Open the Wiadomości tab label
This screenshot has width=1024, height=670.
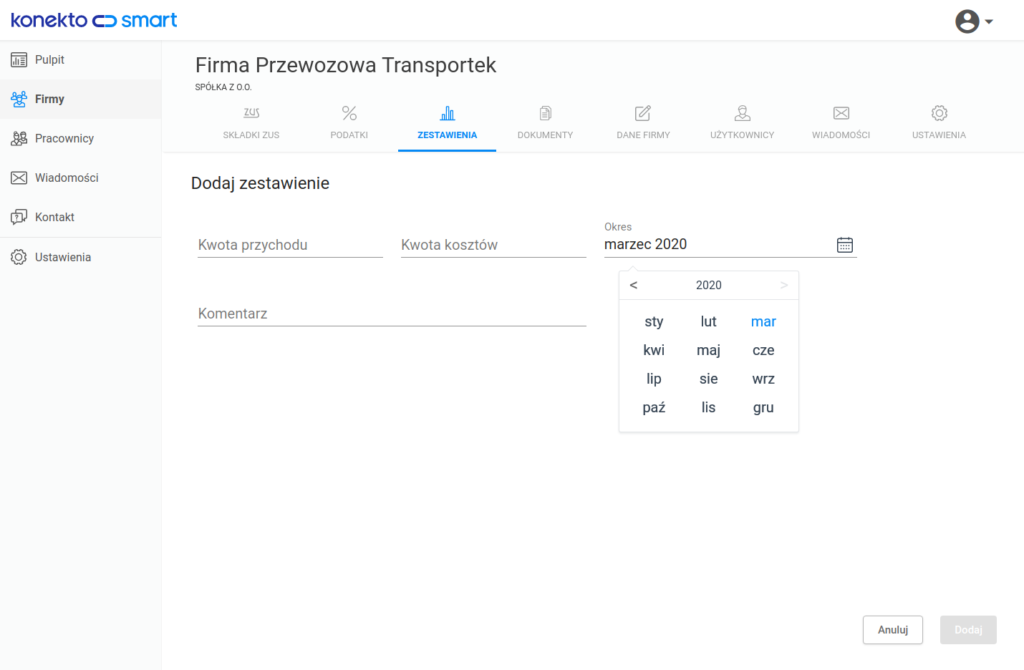841,135
